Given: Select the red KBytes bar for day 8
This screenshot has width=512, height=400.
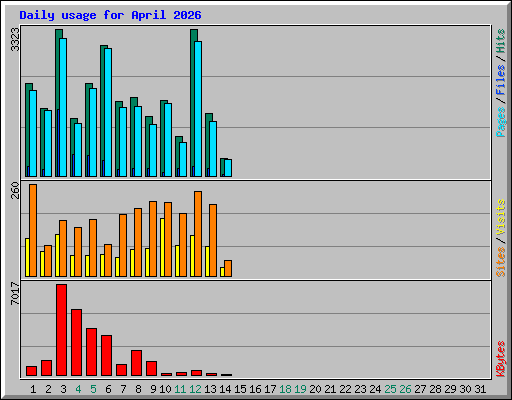Looking at the screenshot, I should coord(136,363).
